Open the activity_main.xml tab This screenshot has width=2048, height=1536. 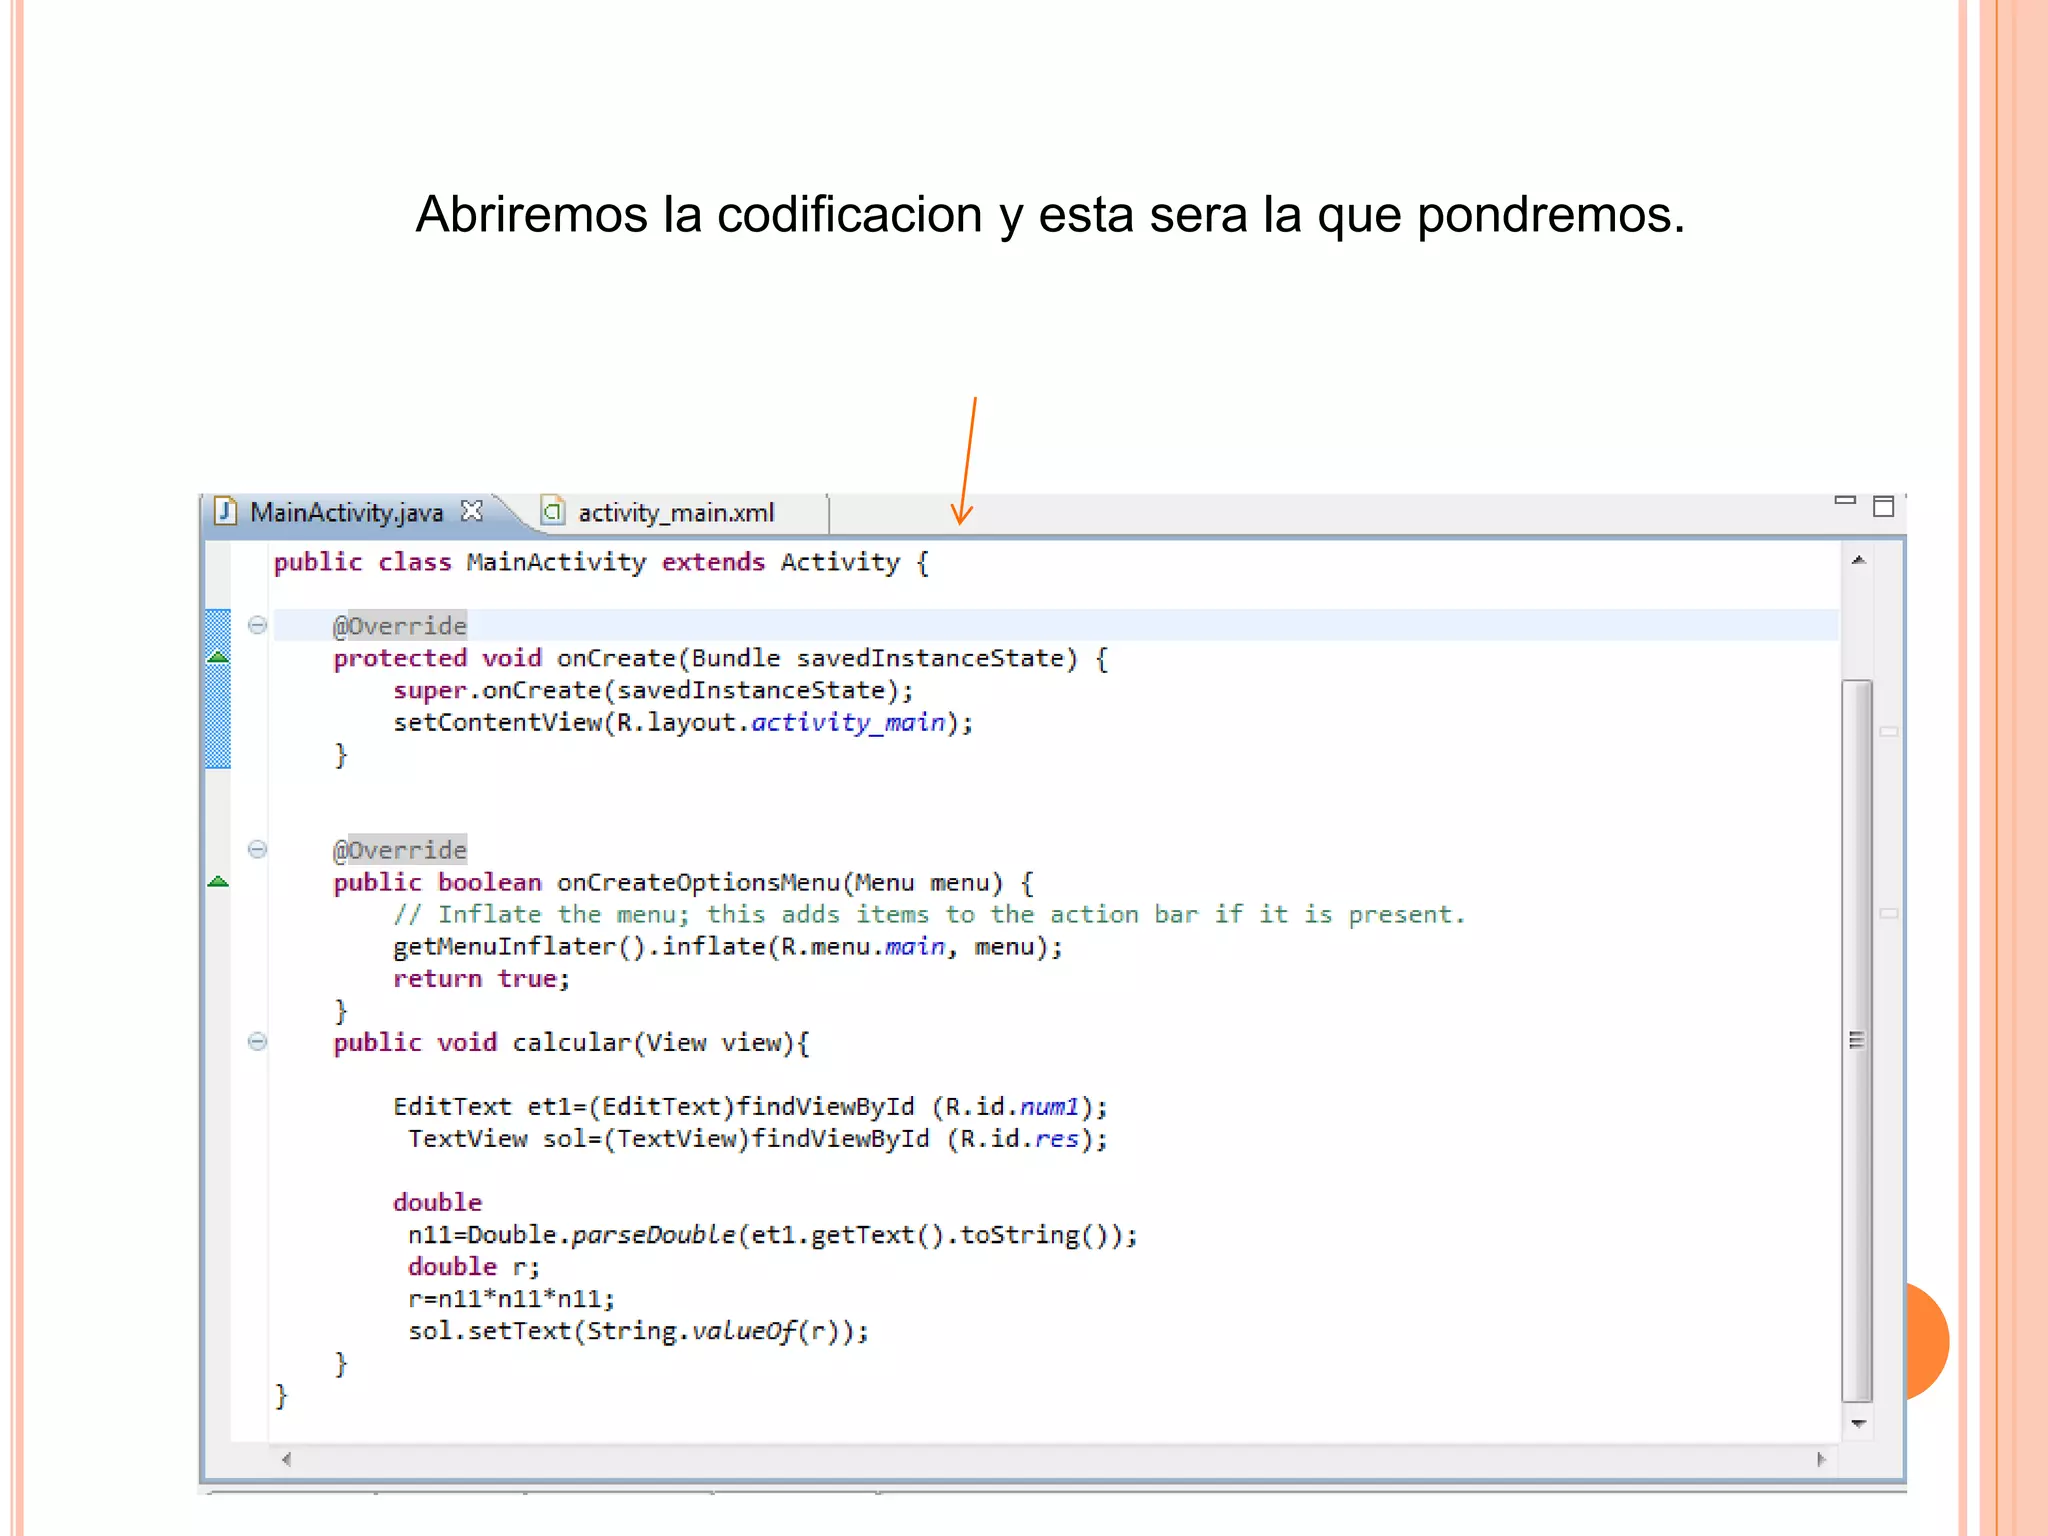[676, 513]
